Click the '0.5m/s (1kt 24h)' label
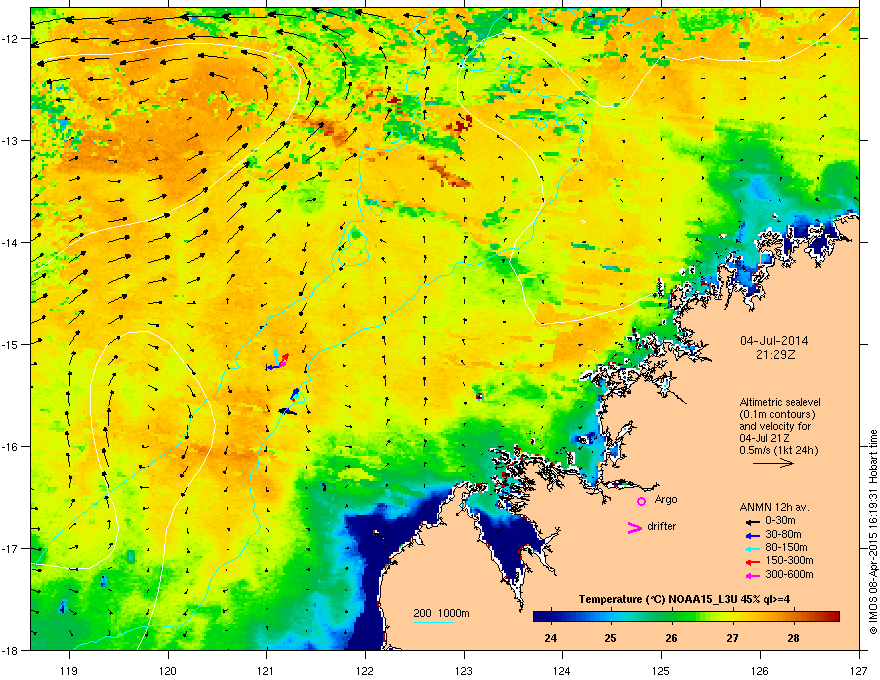The image size is (880, 680). tap(779, 451)
